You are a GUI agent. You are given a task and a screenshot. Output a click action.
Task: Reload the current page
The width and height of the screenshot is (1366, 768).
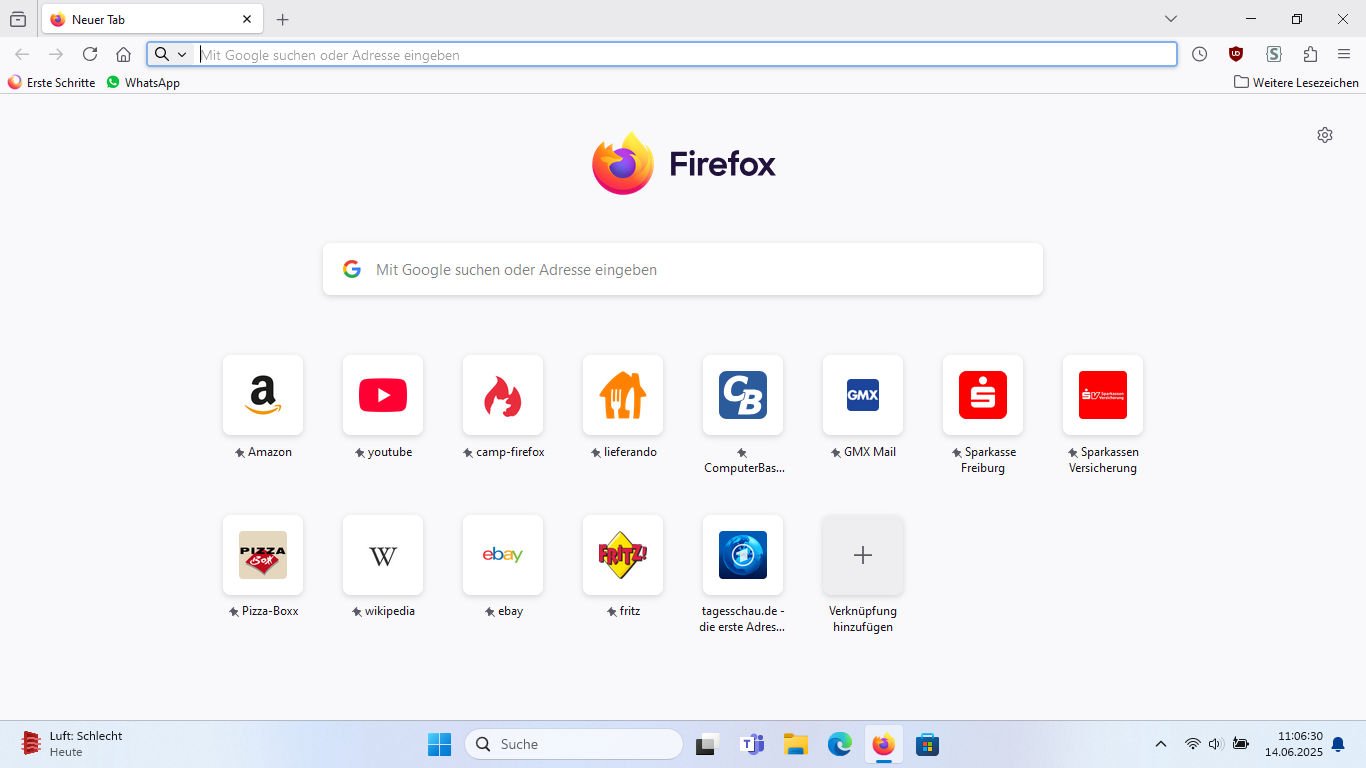[x=90, y=54]
